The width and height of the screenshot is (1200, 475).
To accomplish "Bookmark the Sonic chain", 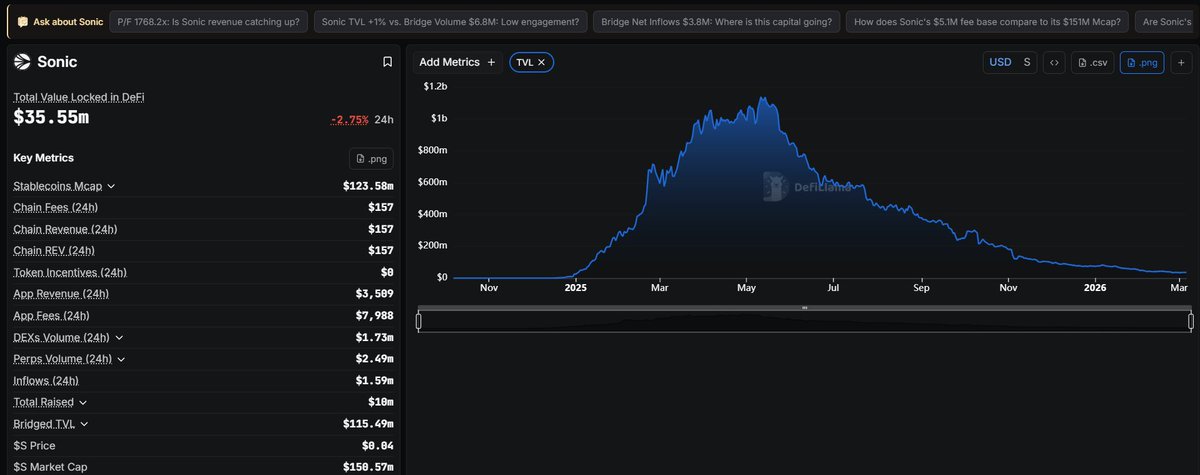I will 387,62.
